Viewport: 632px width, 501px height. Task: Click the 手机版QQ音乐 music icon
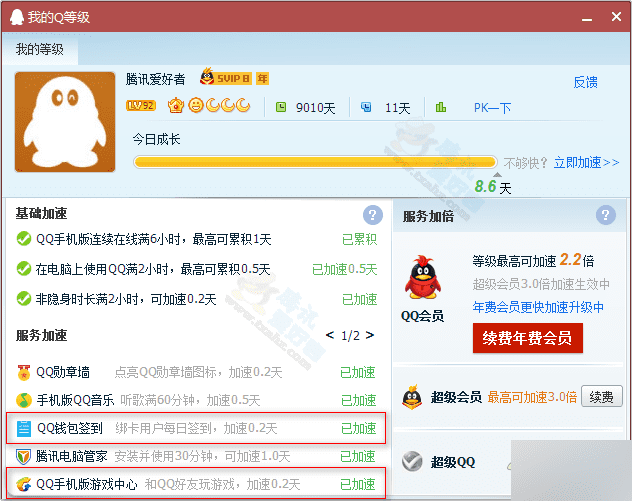(24, 400)
